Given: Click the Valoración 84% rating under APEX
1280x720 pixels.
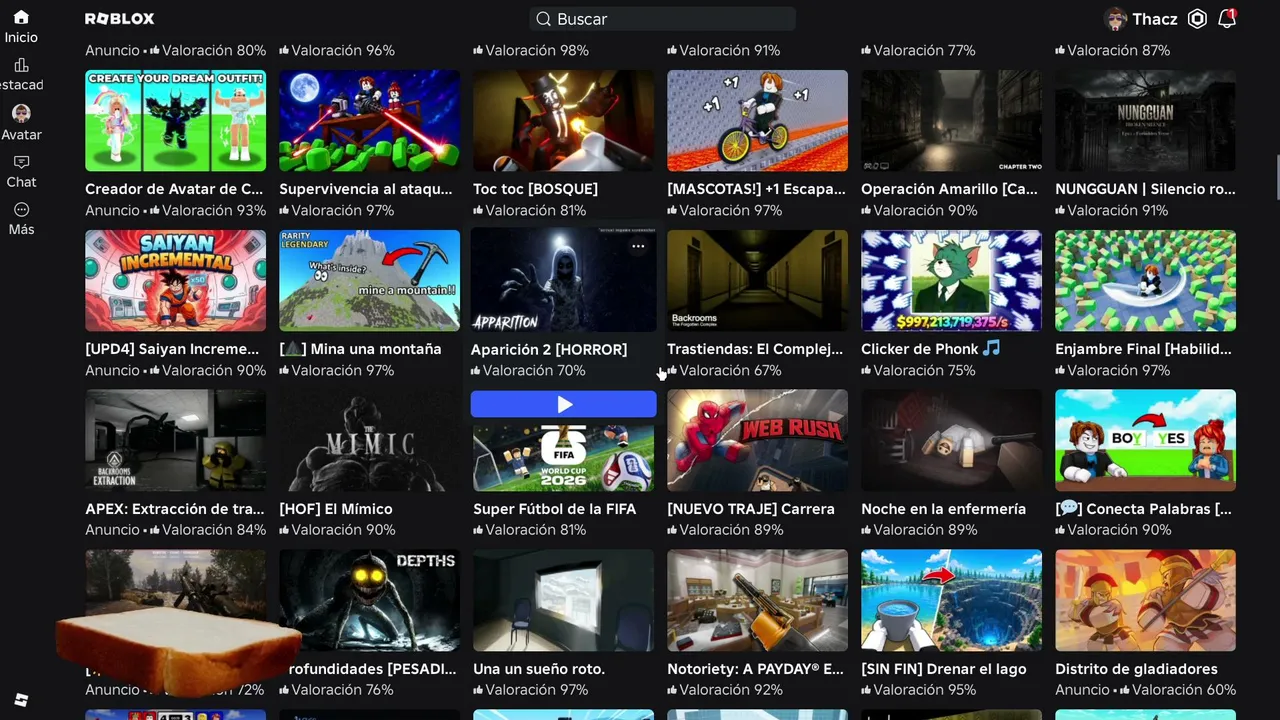Looking at the screenshot, I should [x=176, y=530].
